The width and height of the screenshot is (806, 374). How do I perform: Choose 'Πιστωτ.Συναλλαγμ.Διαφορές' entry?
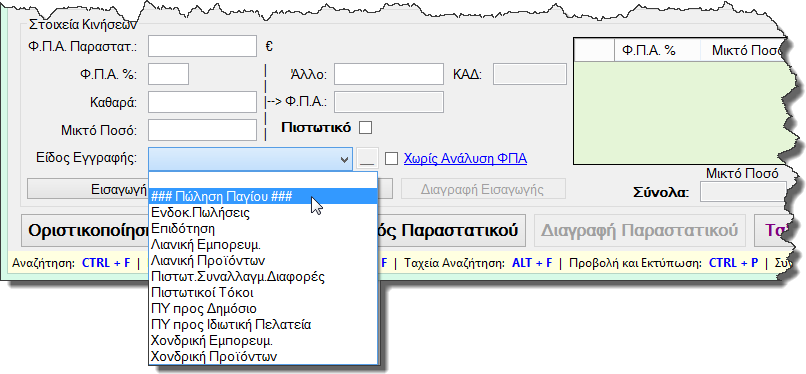263,276
